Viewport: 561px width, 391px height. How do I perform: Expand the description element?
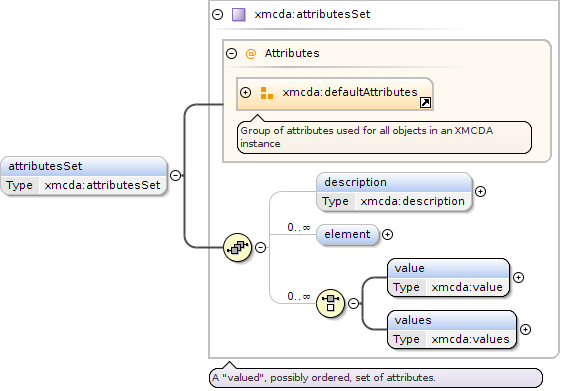click(480, 192)
